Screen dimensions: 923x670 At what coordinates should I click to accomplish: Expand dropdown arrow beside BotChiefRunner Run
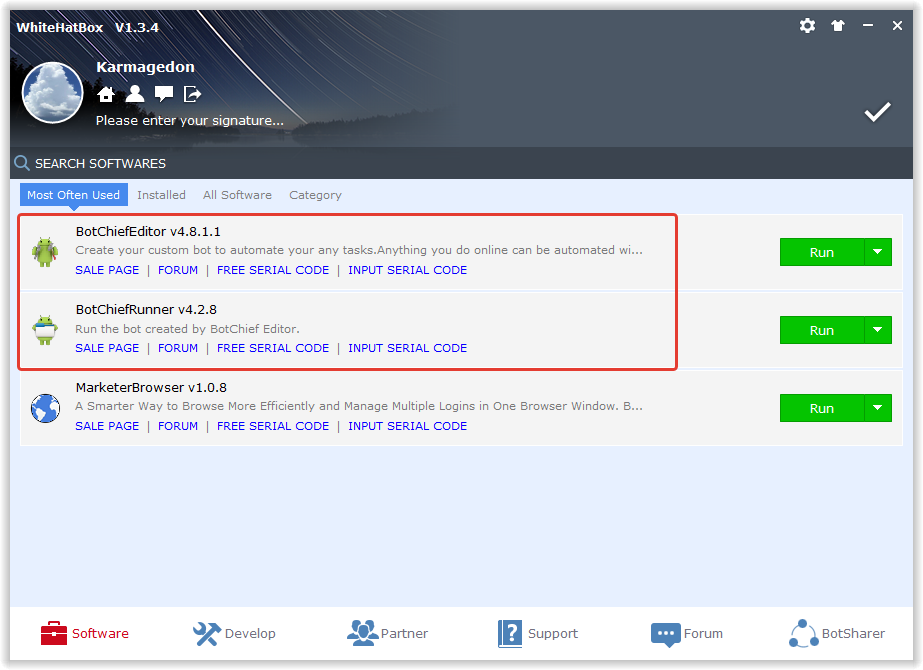[877, 330]
